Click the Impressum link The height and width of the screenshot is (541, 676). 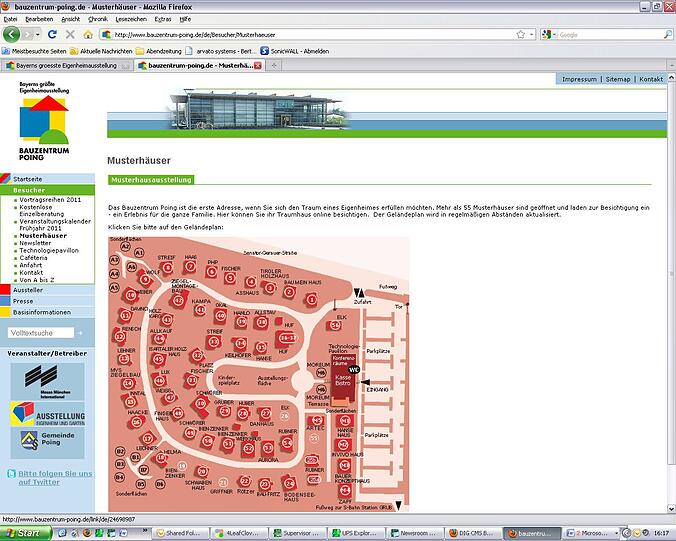point(579,79)
